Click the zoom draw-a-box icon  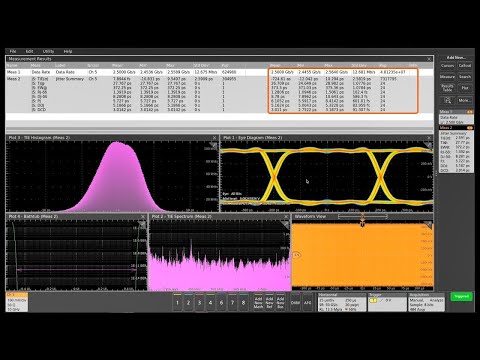tap(447, 100)
